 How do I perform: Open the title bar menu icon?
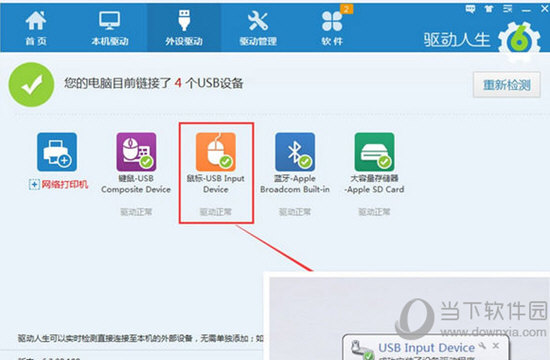click(507, 9)
